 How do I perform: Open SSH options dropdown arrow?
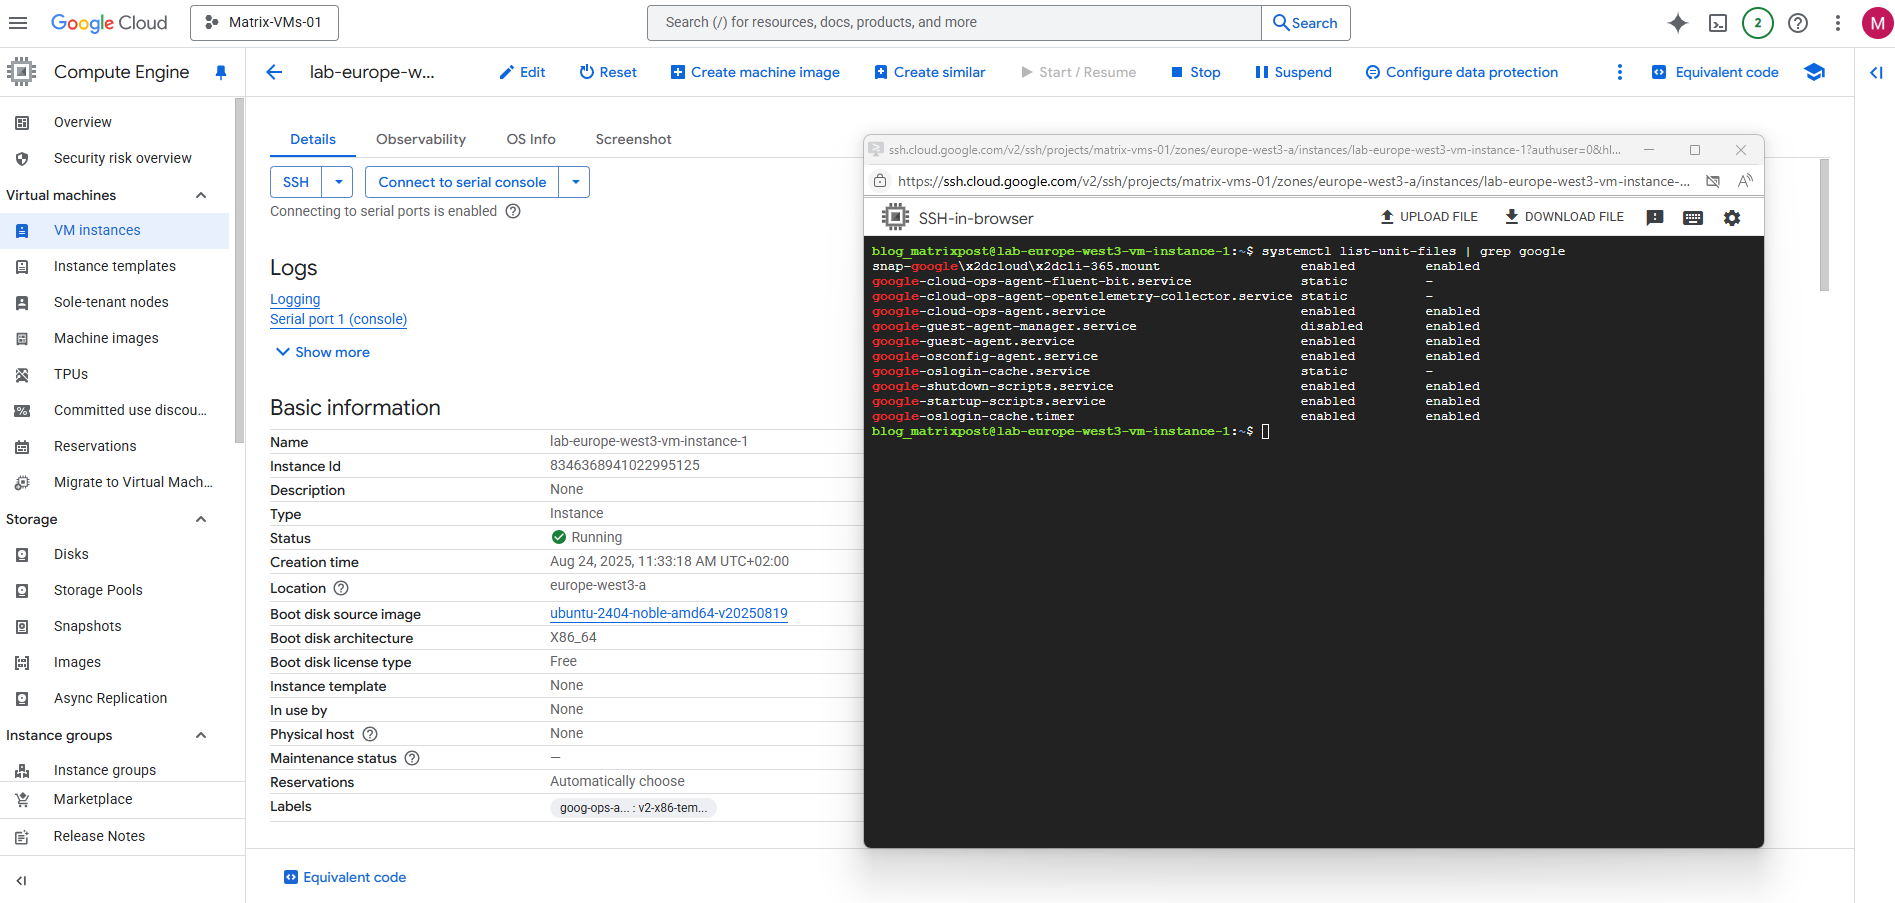[x=338, y=182]
